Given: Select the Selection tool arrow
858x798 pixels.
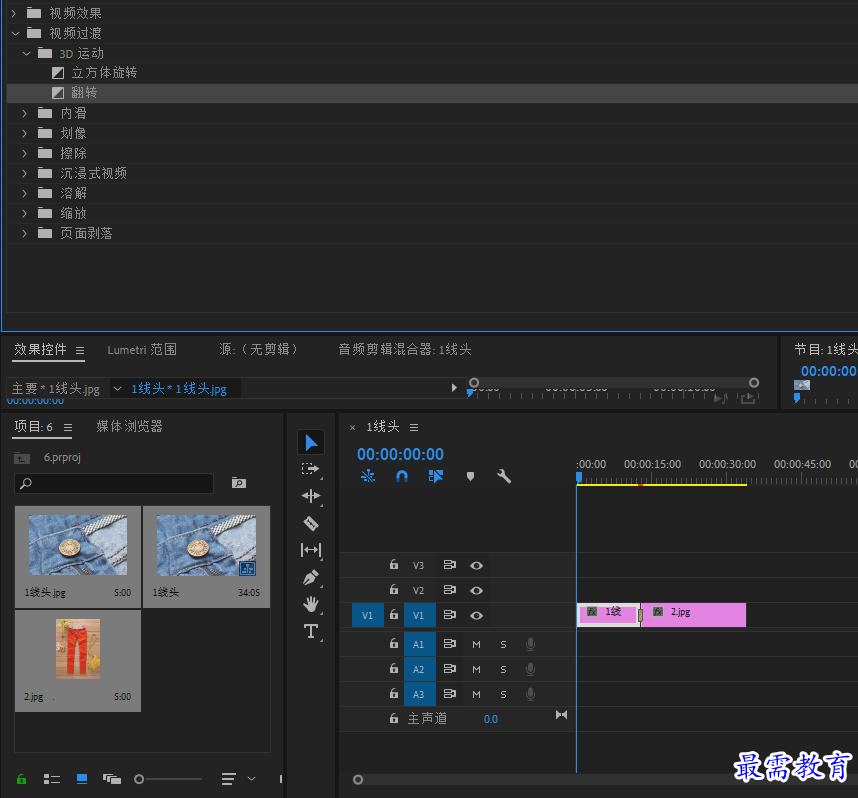Looking at the screenshot, I should [311, 443].
